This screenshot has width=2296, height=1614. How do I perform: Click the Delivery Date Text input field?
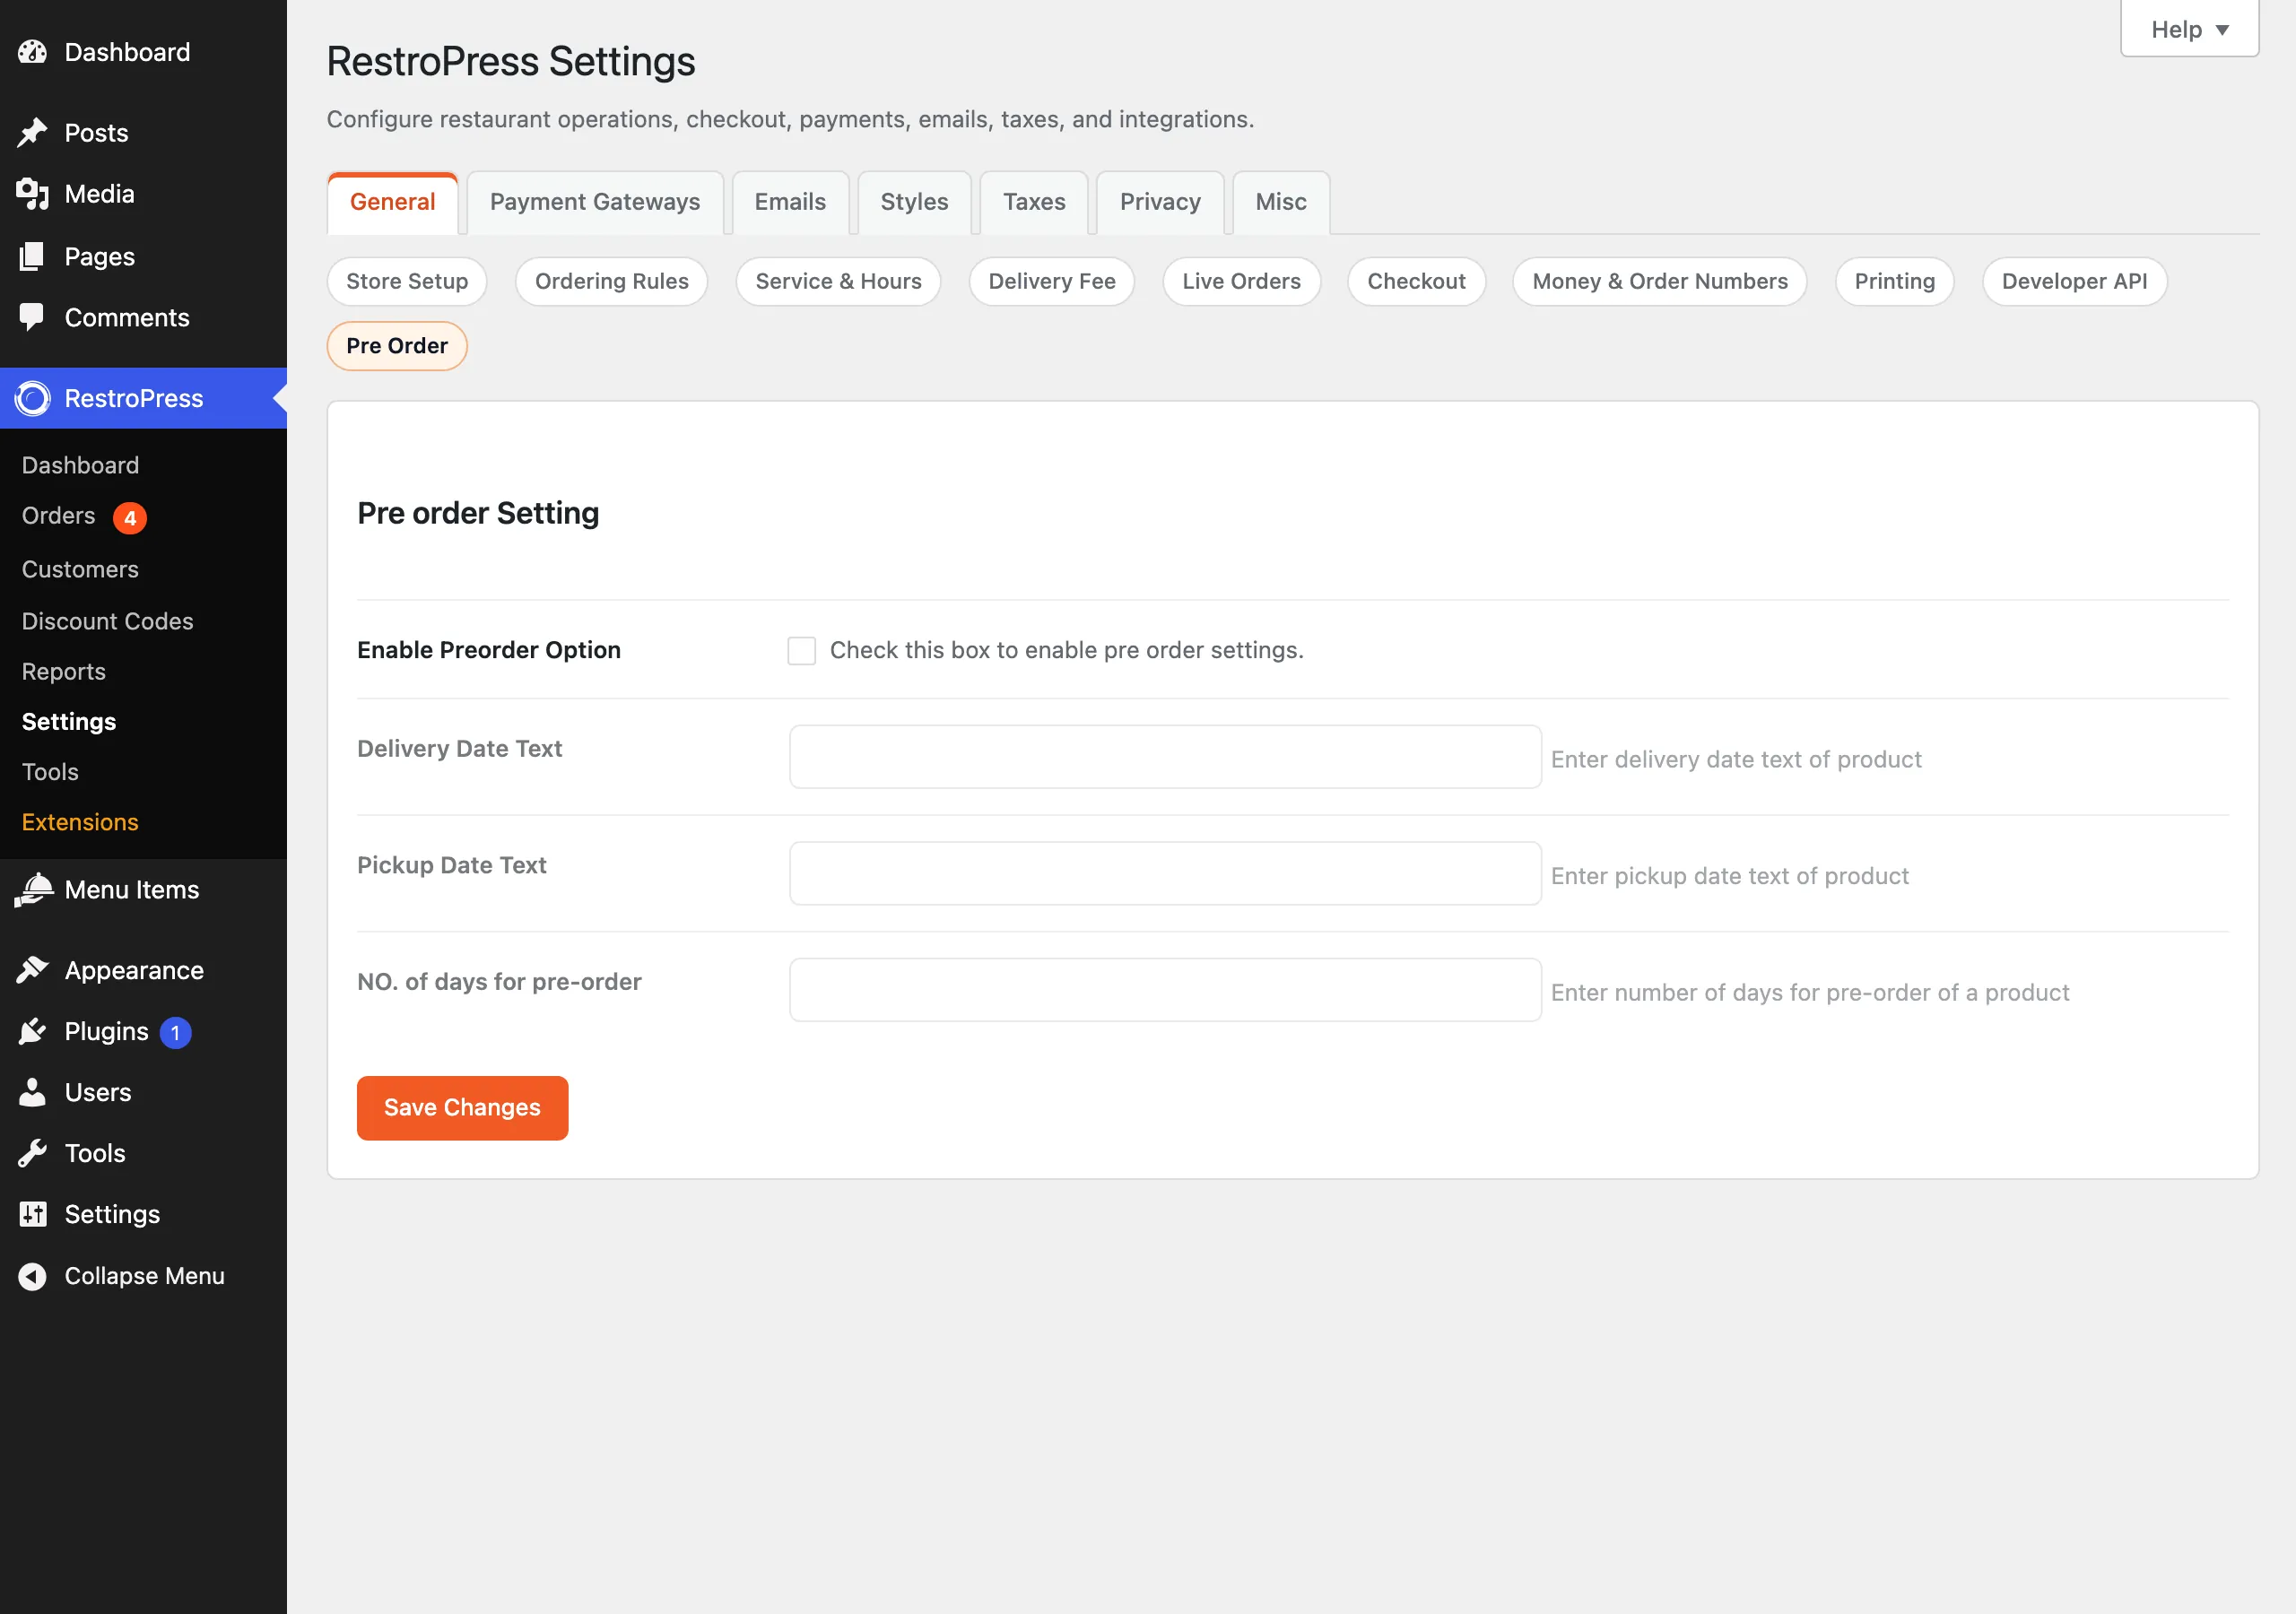coord(1165,757)
